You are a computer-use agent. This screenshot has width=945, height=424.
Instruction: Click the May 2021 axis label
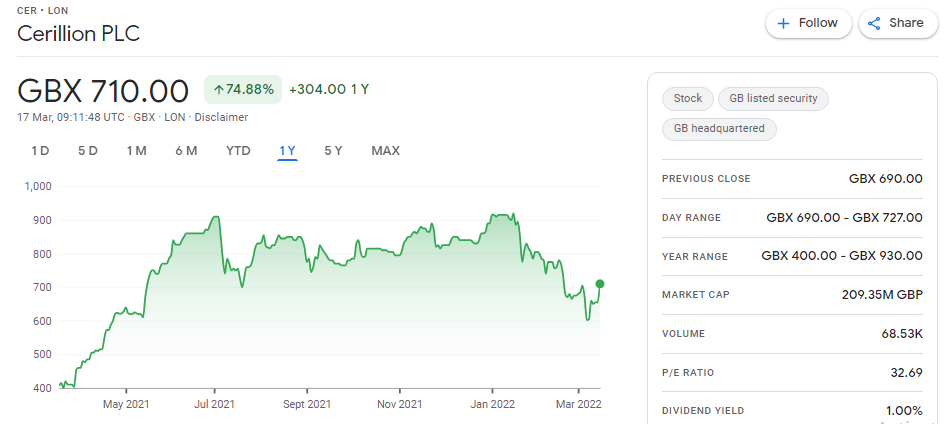point(126,404)
